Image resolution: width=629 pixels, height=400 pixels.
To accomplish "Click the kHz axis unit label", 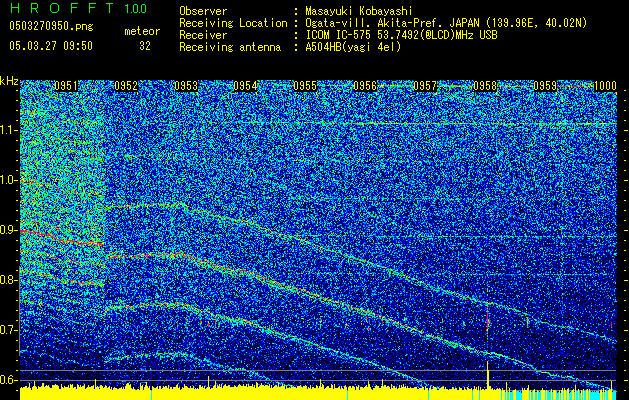I will coord(9,81).
